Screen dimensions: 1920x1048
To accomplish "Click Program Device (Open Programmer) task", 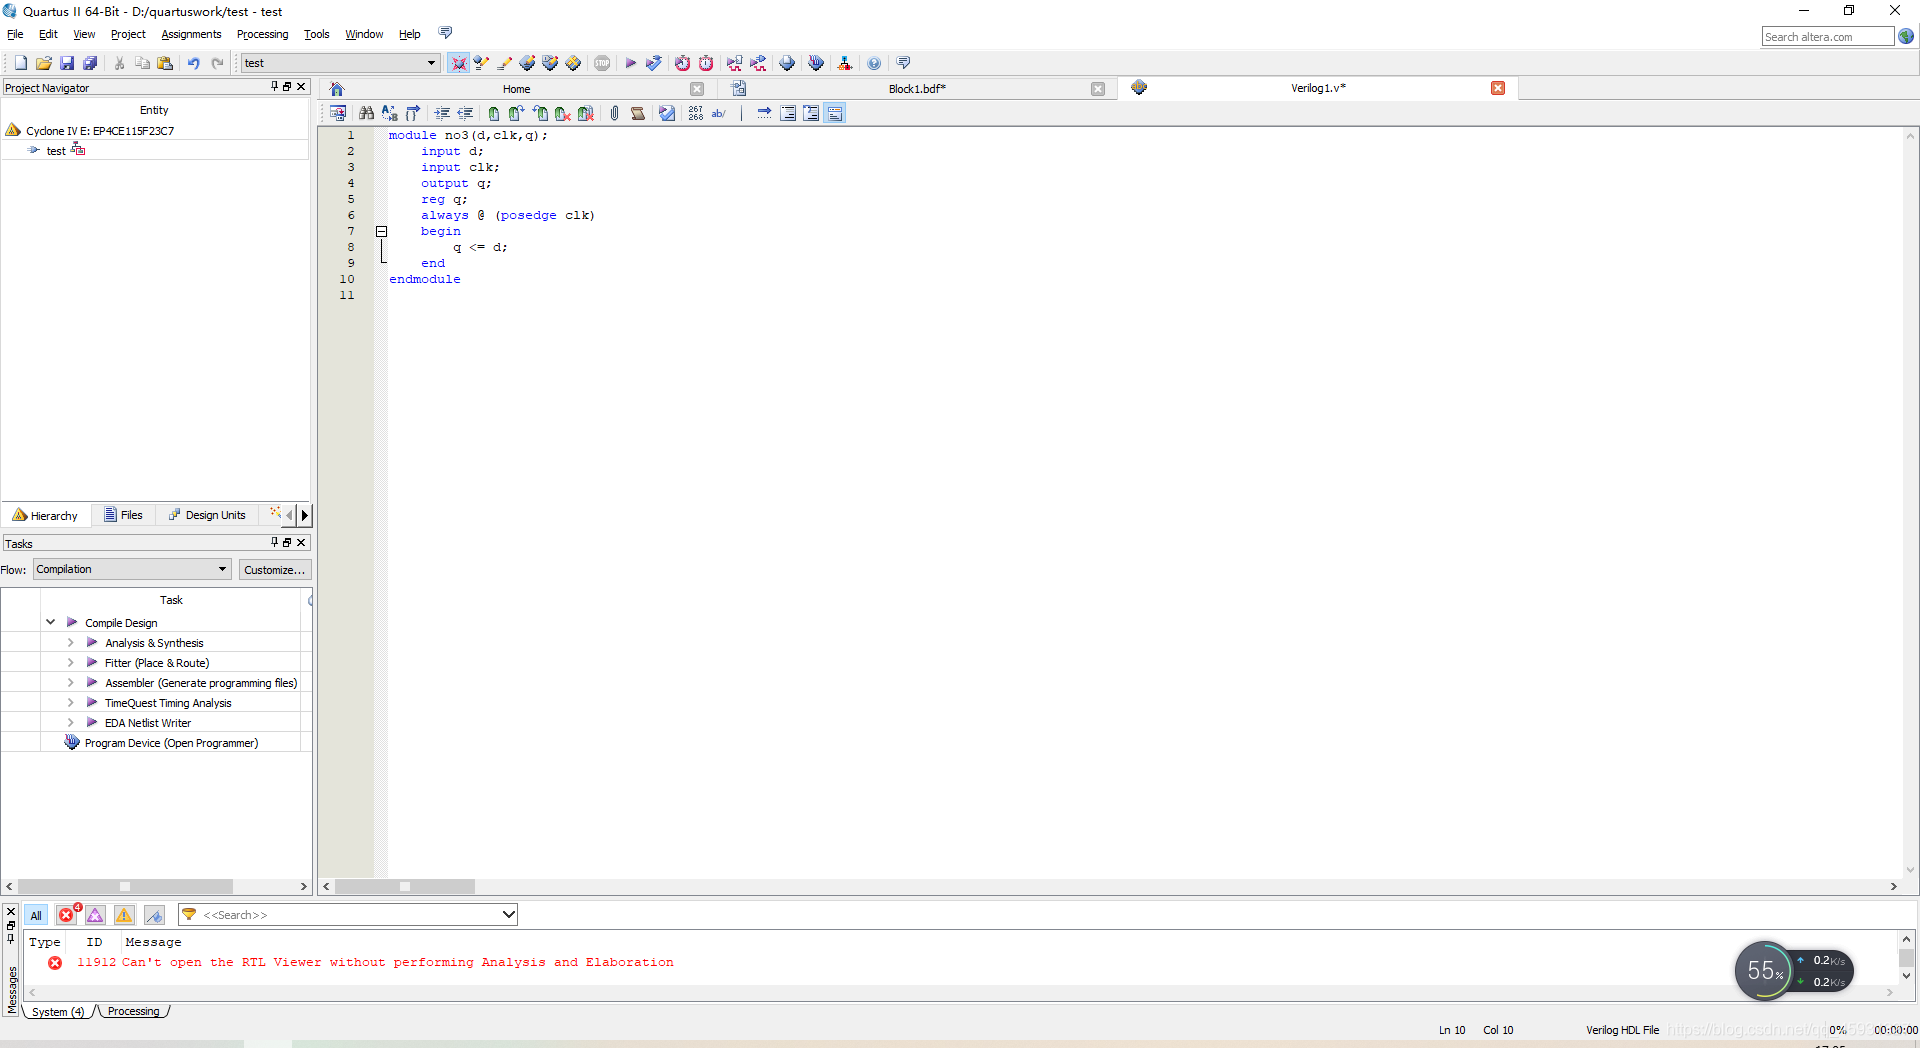I will tap(171, 743).
